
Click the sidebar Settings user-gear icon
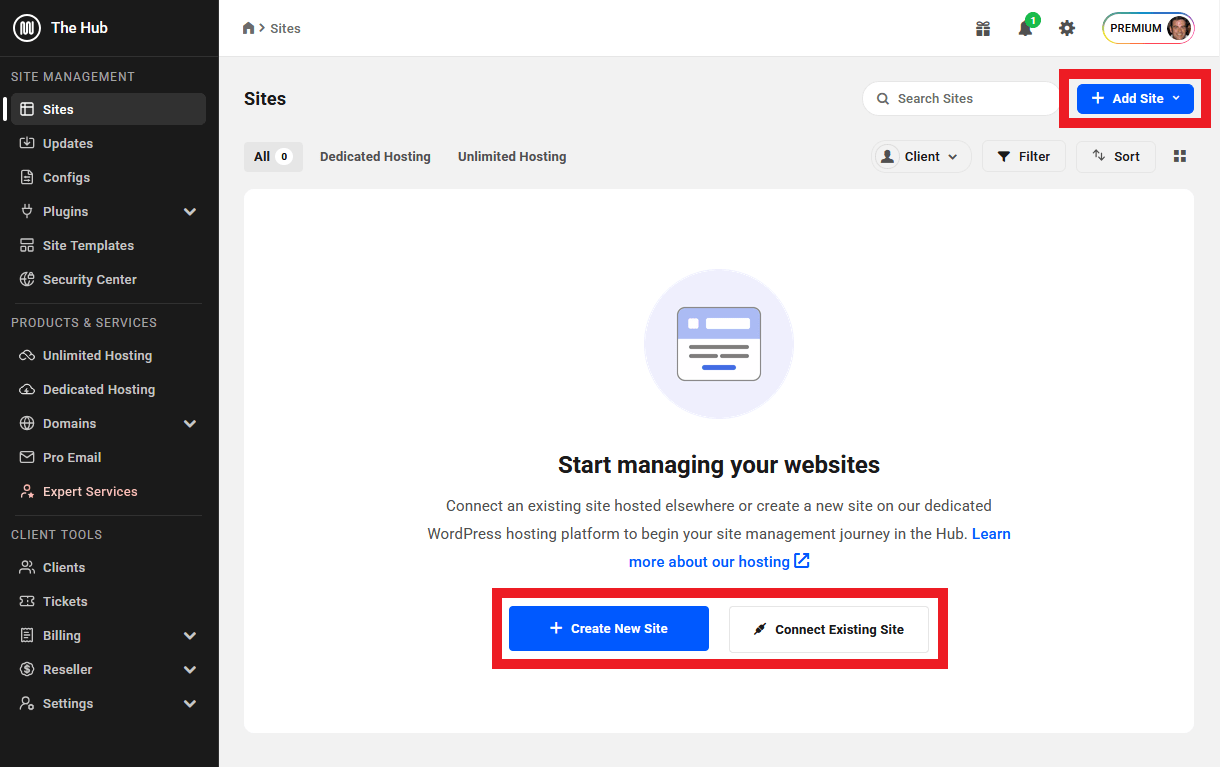click(x=27, y=703)
